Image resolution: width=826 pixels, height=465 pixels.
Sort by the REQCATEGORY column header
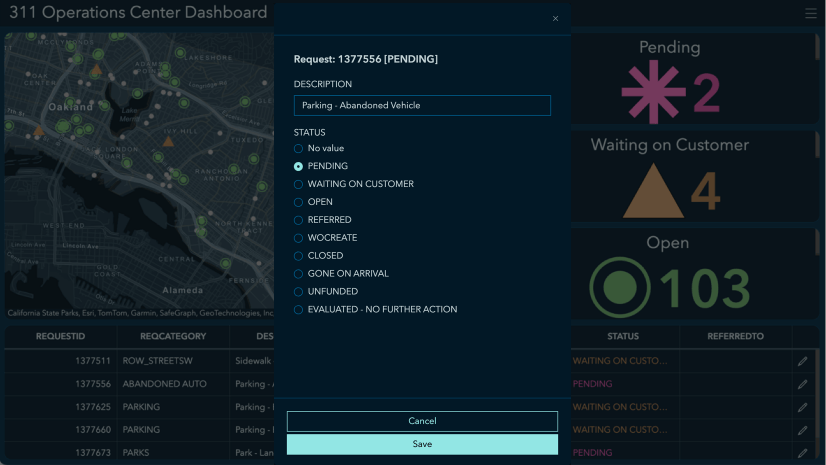tap(173, 337)
